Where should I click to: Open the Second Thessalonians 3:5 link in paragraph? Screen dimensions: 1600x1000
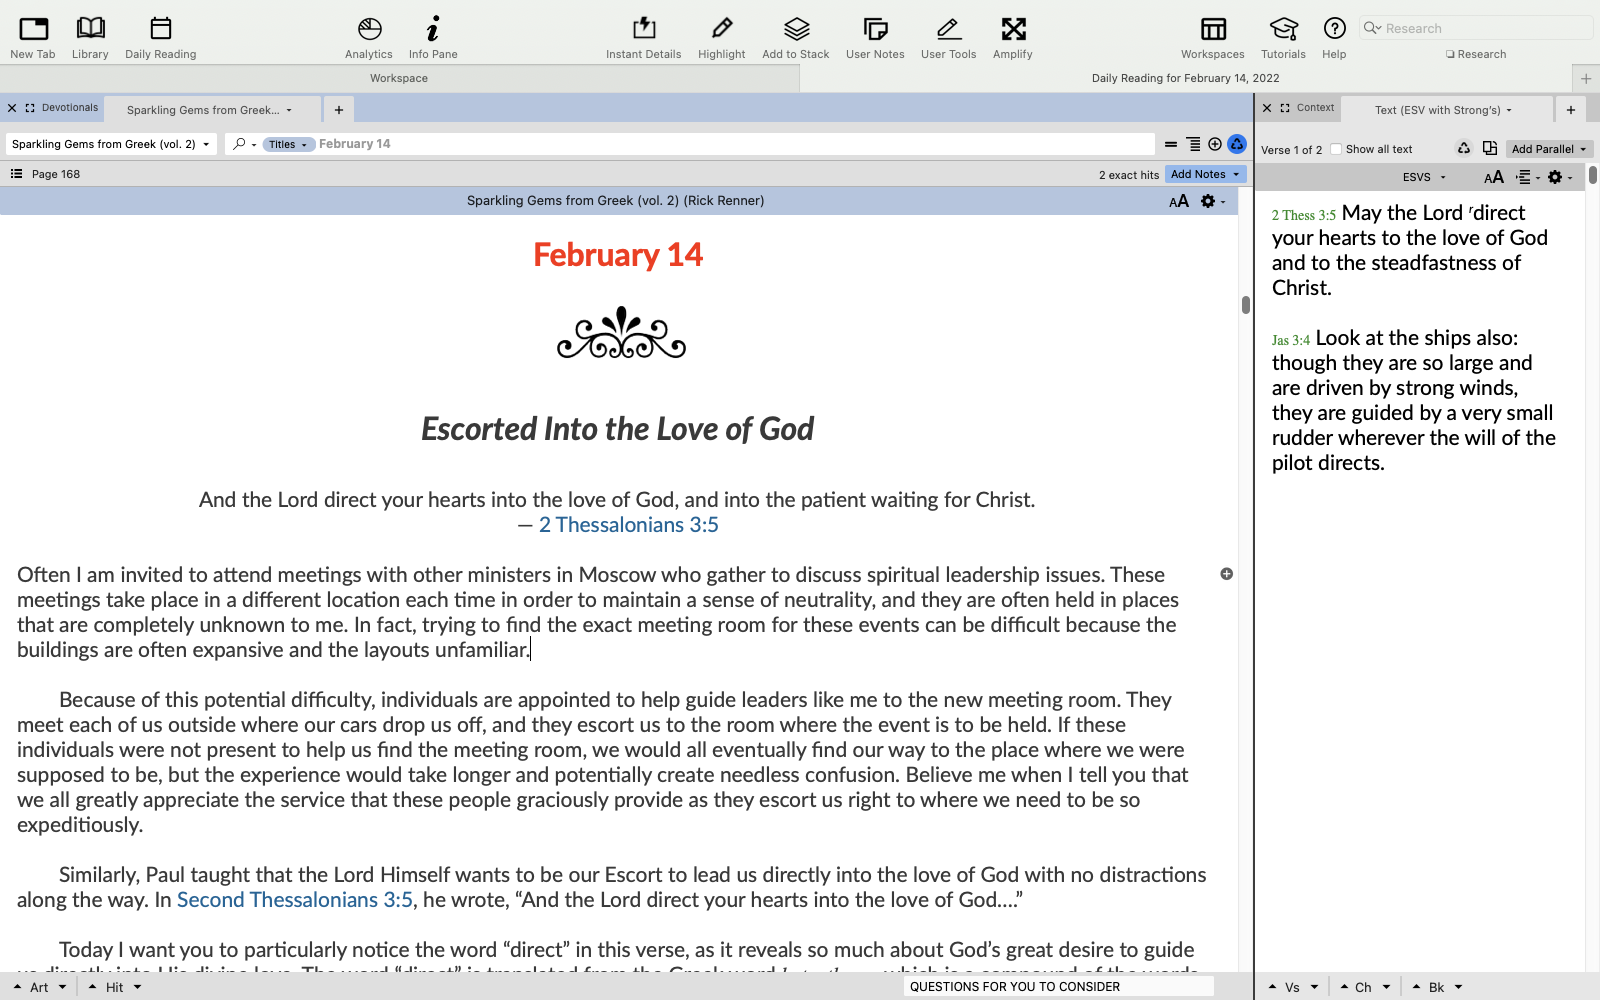click(295, 900)
